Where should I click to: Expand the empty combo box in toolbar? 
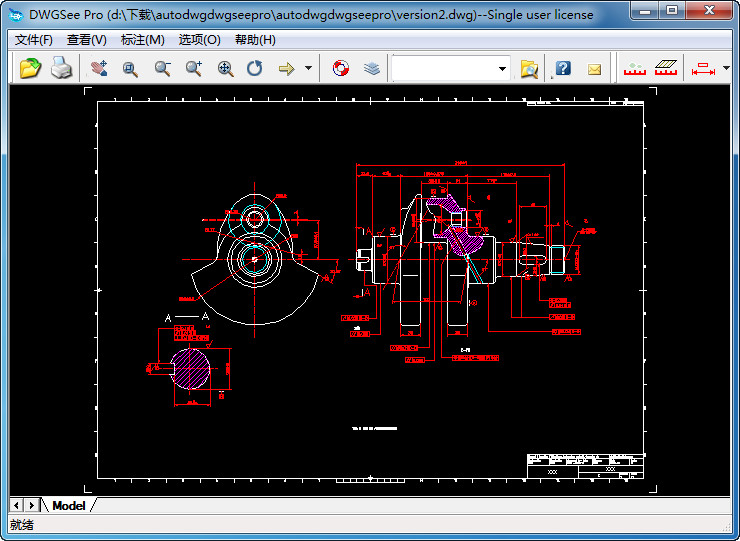502,69
